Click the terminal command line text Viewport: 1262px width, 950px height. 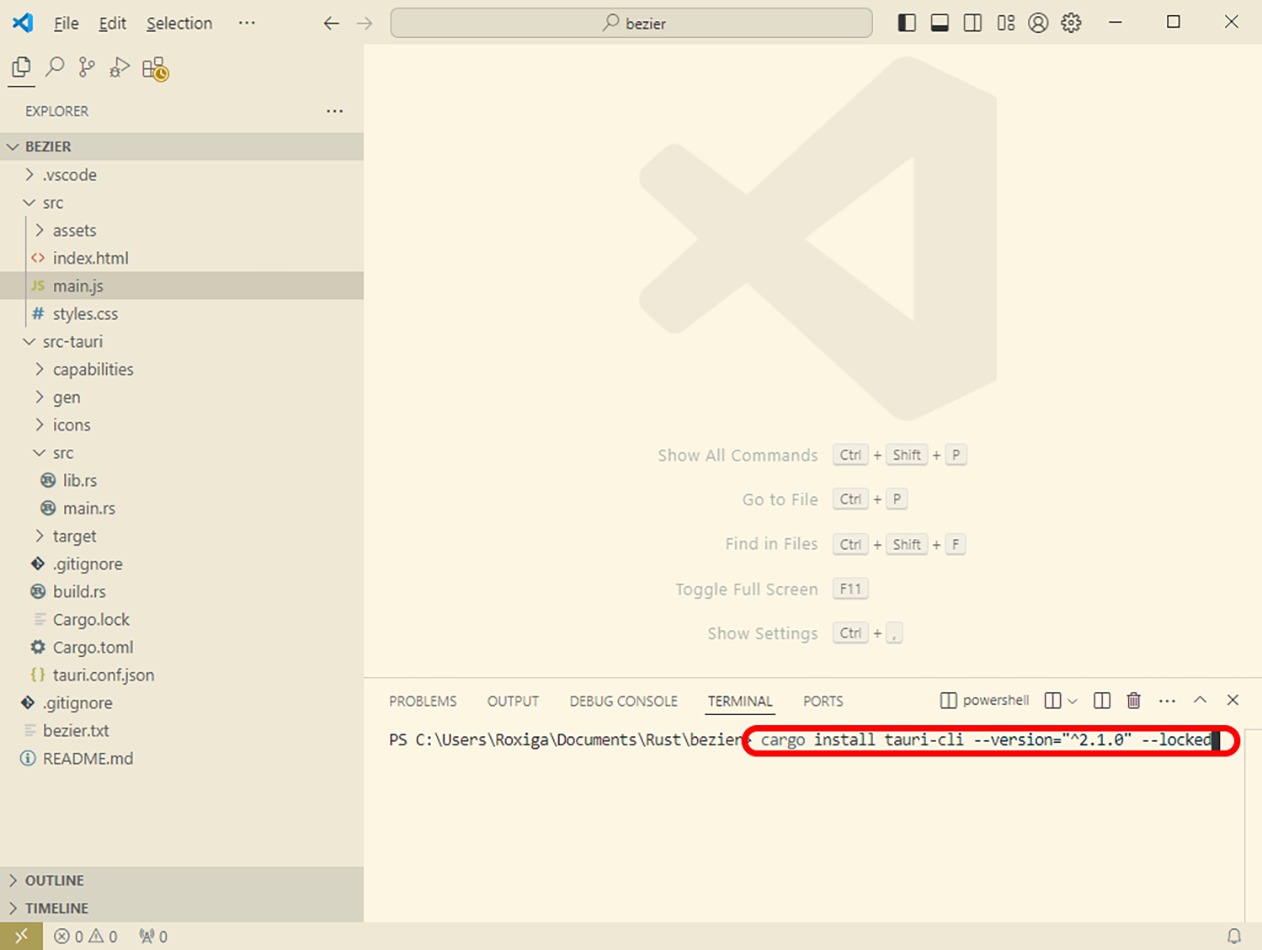[986, 740]
